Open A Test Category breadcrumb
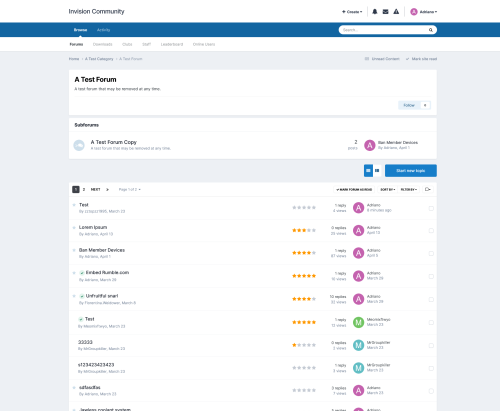Image resolution: width=500 pixels, height=411 pixels. click(99, 59)
